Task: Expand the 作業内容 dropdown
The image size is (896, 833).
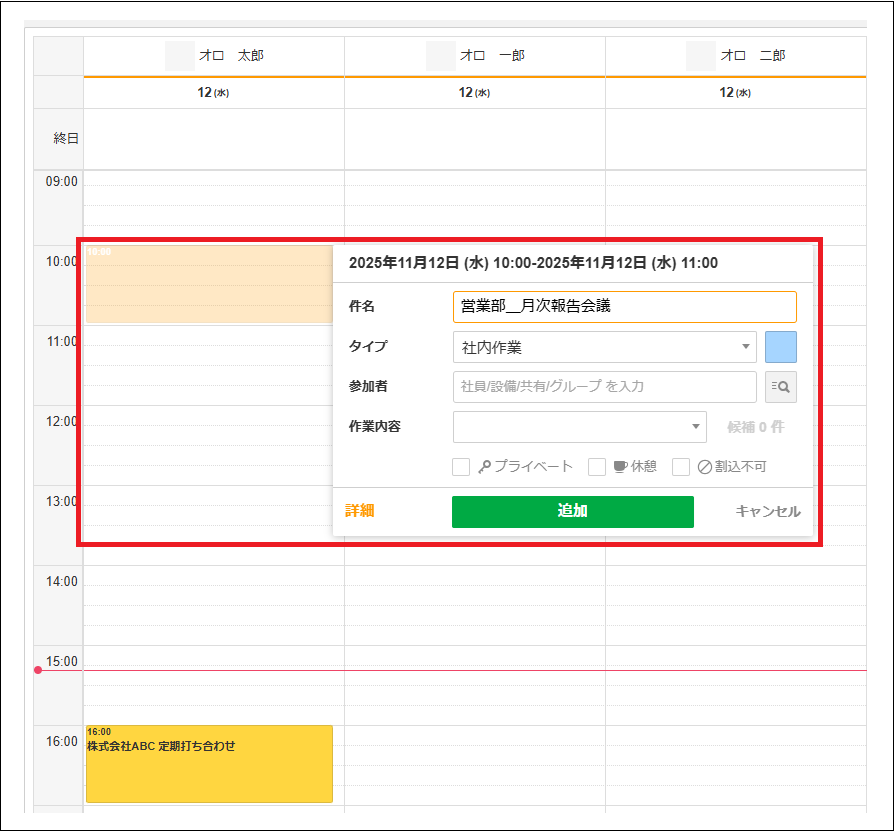Action: (579, 427)
